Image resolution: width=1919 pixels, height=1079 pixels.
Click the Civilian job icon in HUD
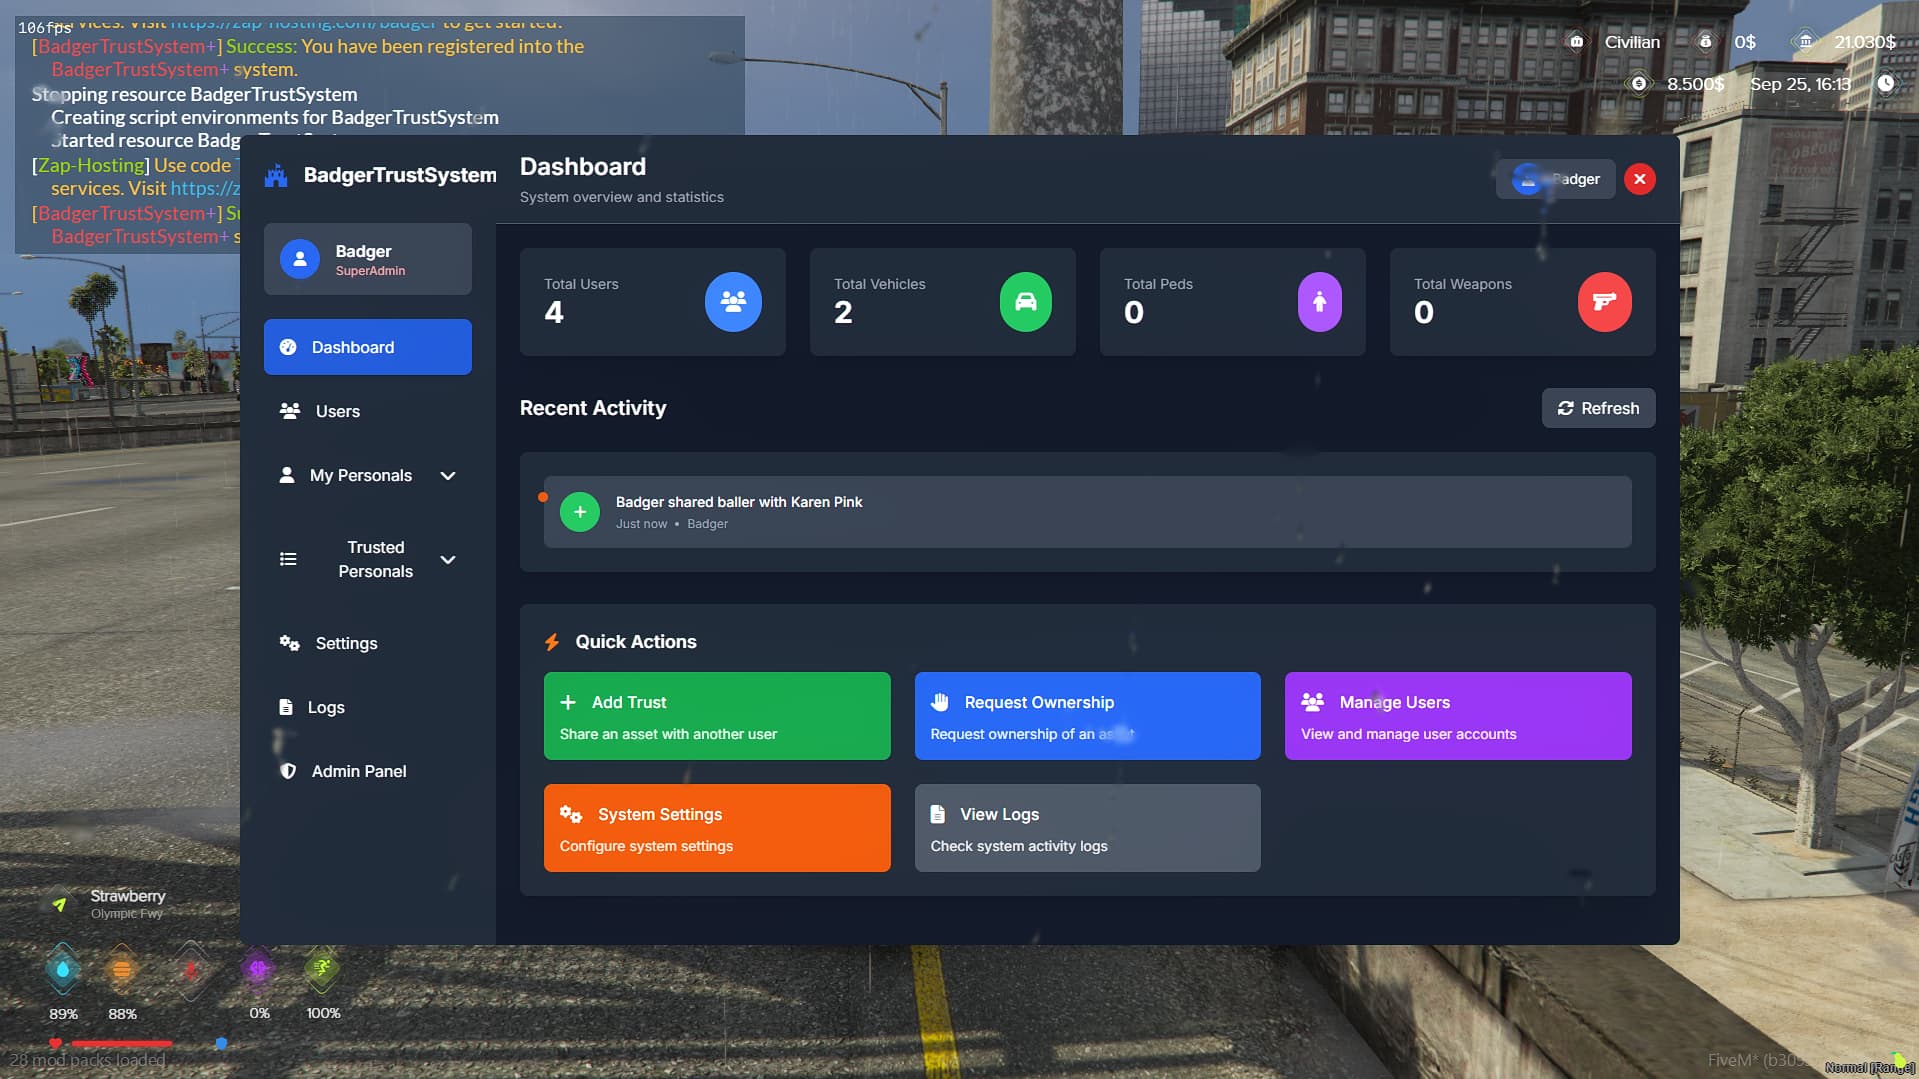click(1576, 42)
